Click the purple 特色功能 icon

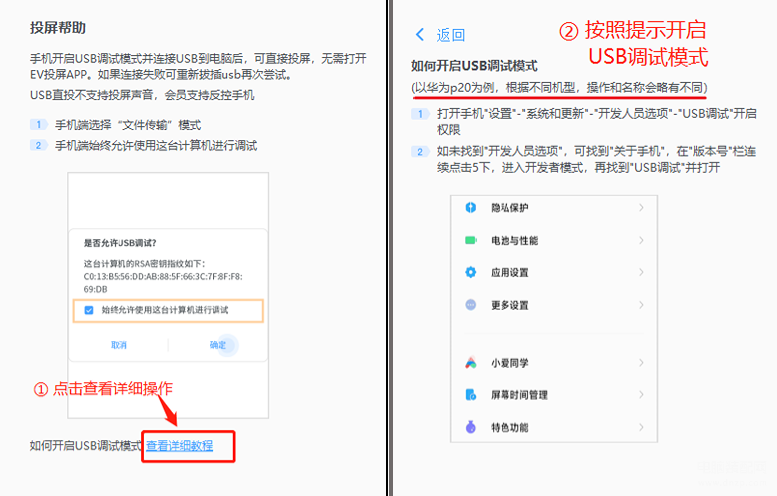(x=471, y=427)
